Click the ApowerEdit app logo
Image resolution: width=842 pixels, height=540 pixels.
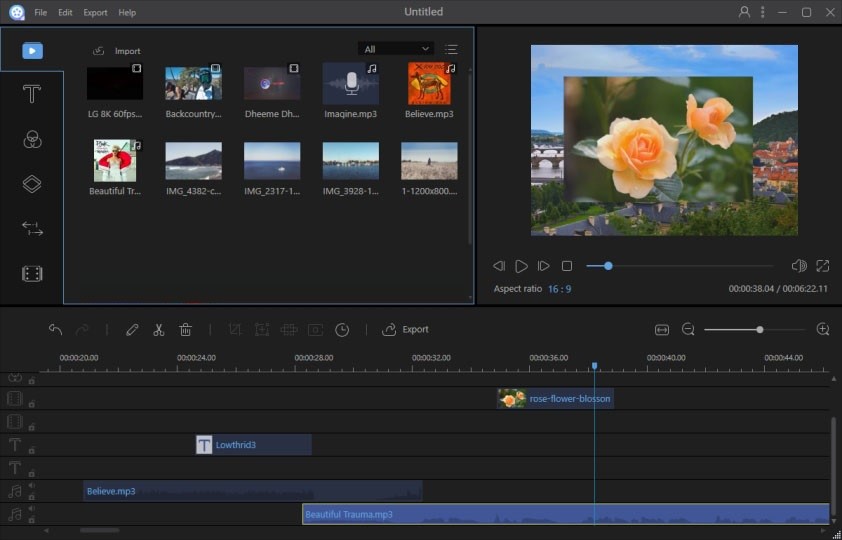(x=17, y=12)
